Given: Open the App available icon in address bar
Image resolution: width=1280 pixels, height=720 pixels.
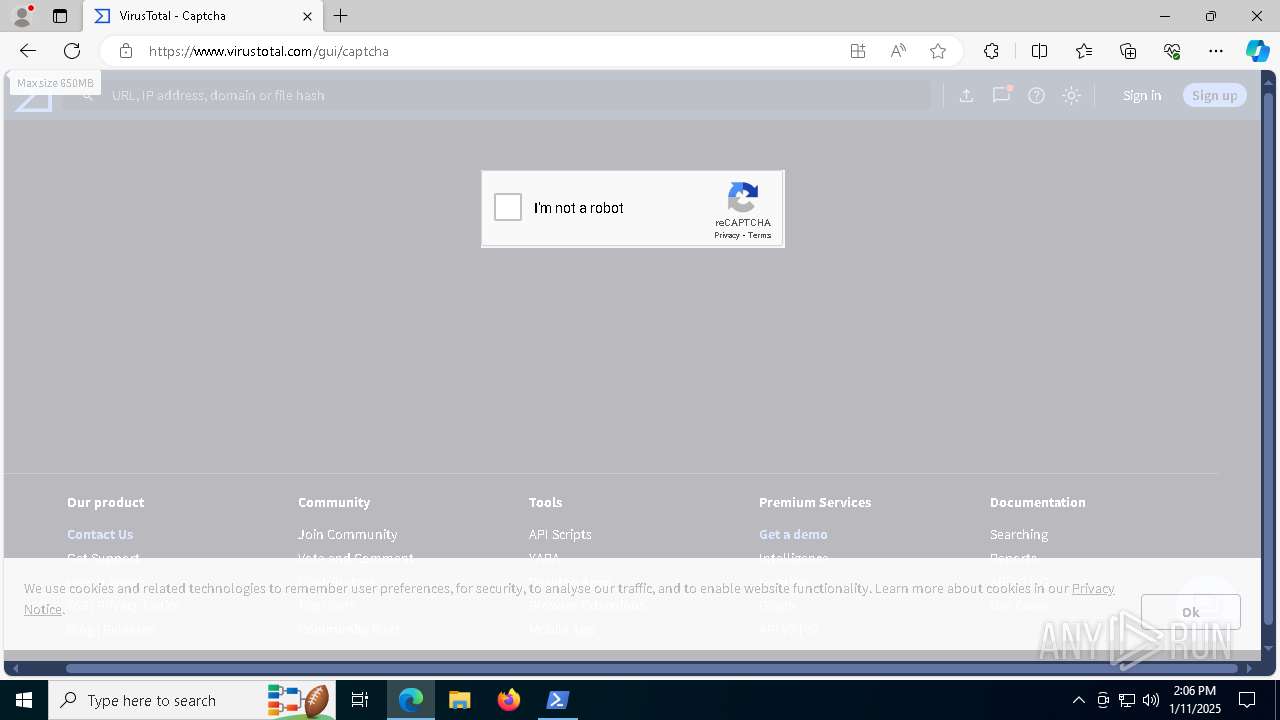Looking at the screenshot, I should click(x=858, y=51).
